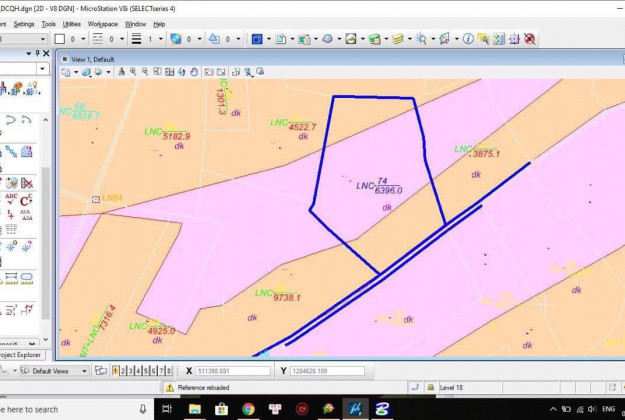Select the Pan View hand tool
This screenshot has height=420, width=625.
(194, 72)
